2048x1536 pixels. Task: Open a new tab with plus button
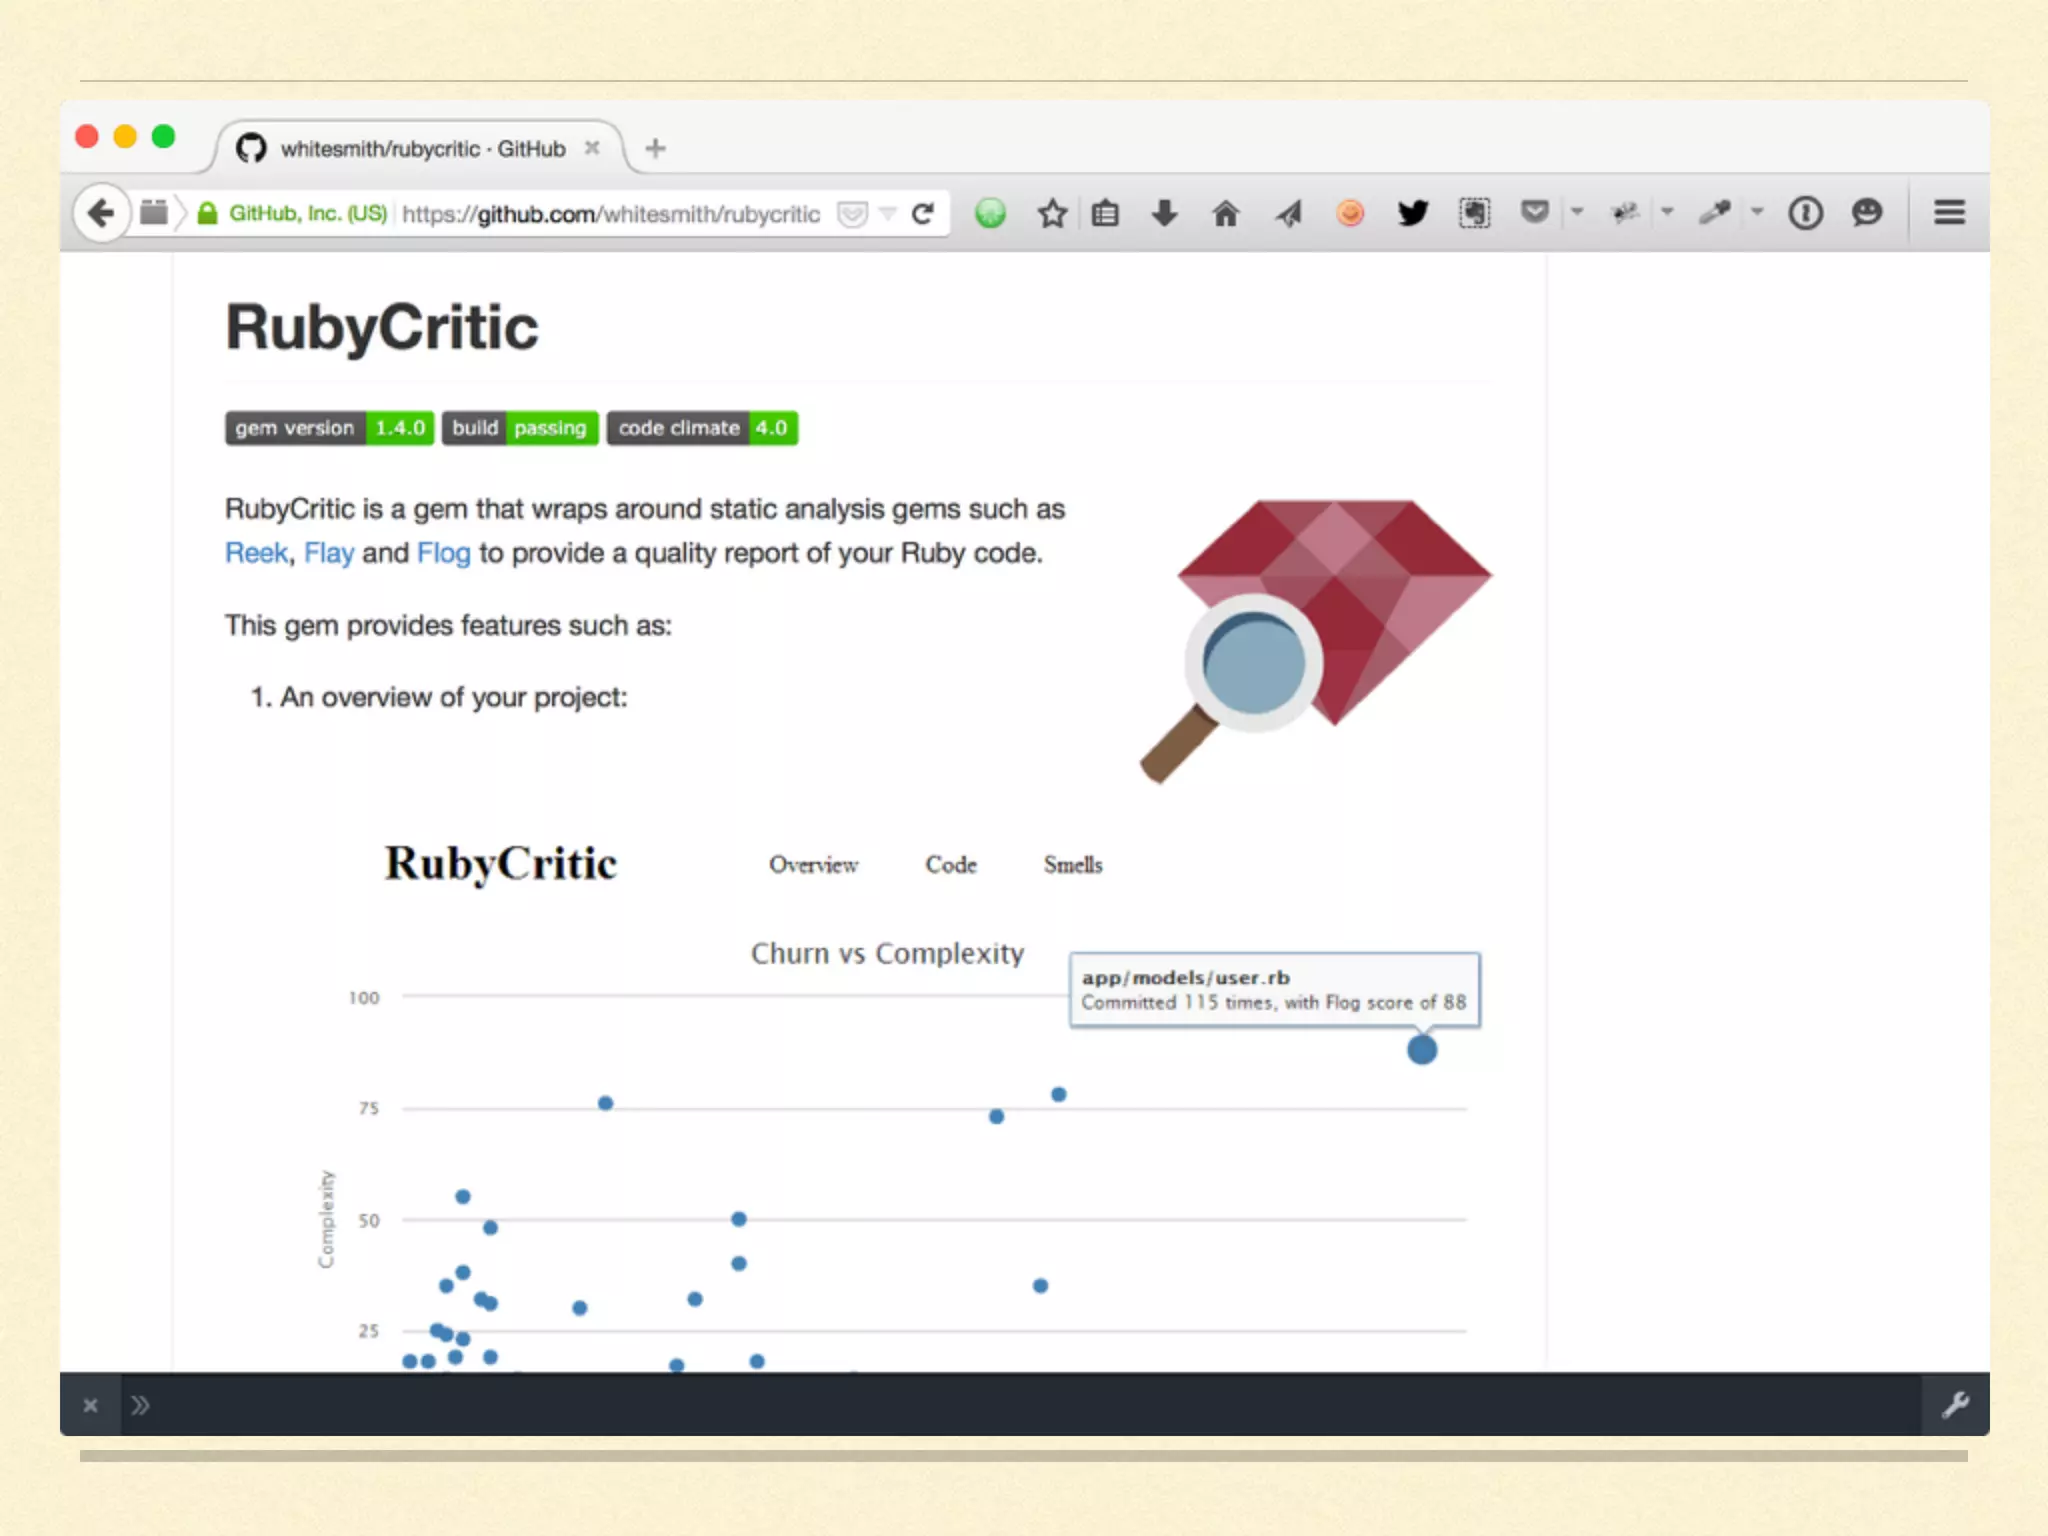655,148
